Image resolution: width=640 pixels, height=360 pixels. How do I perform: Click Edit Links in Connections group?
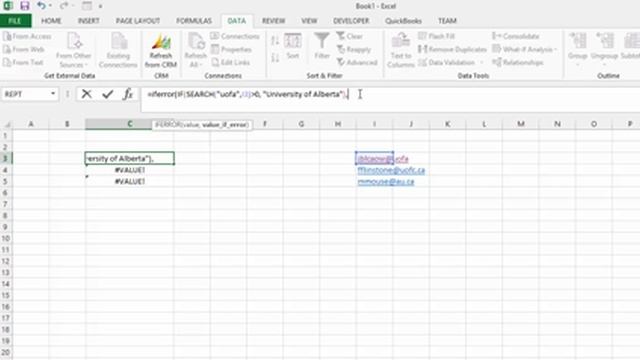pos(231,62)
